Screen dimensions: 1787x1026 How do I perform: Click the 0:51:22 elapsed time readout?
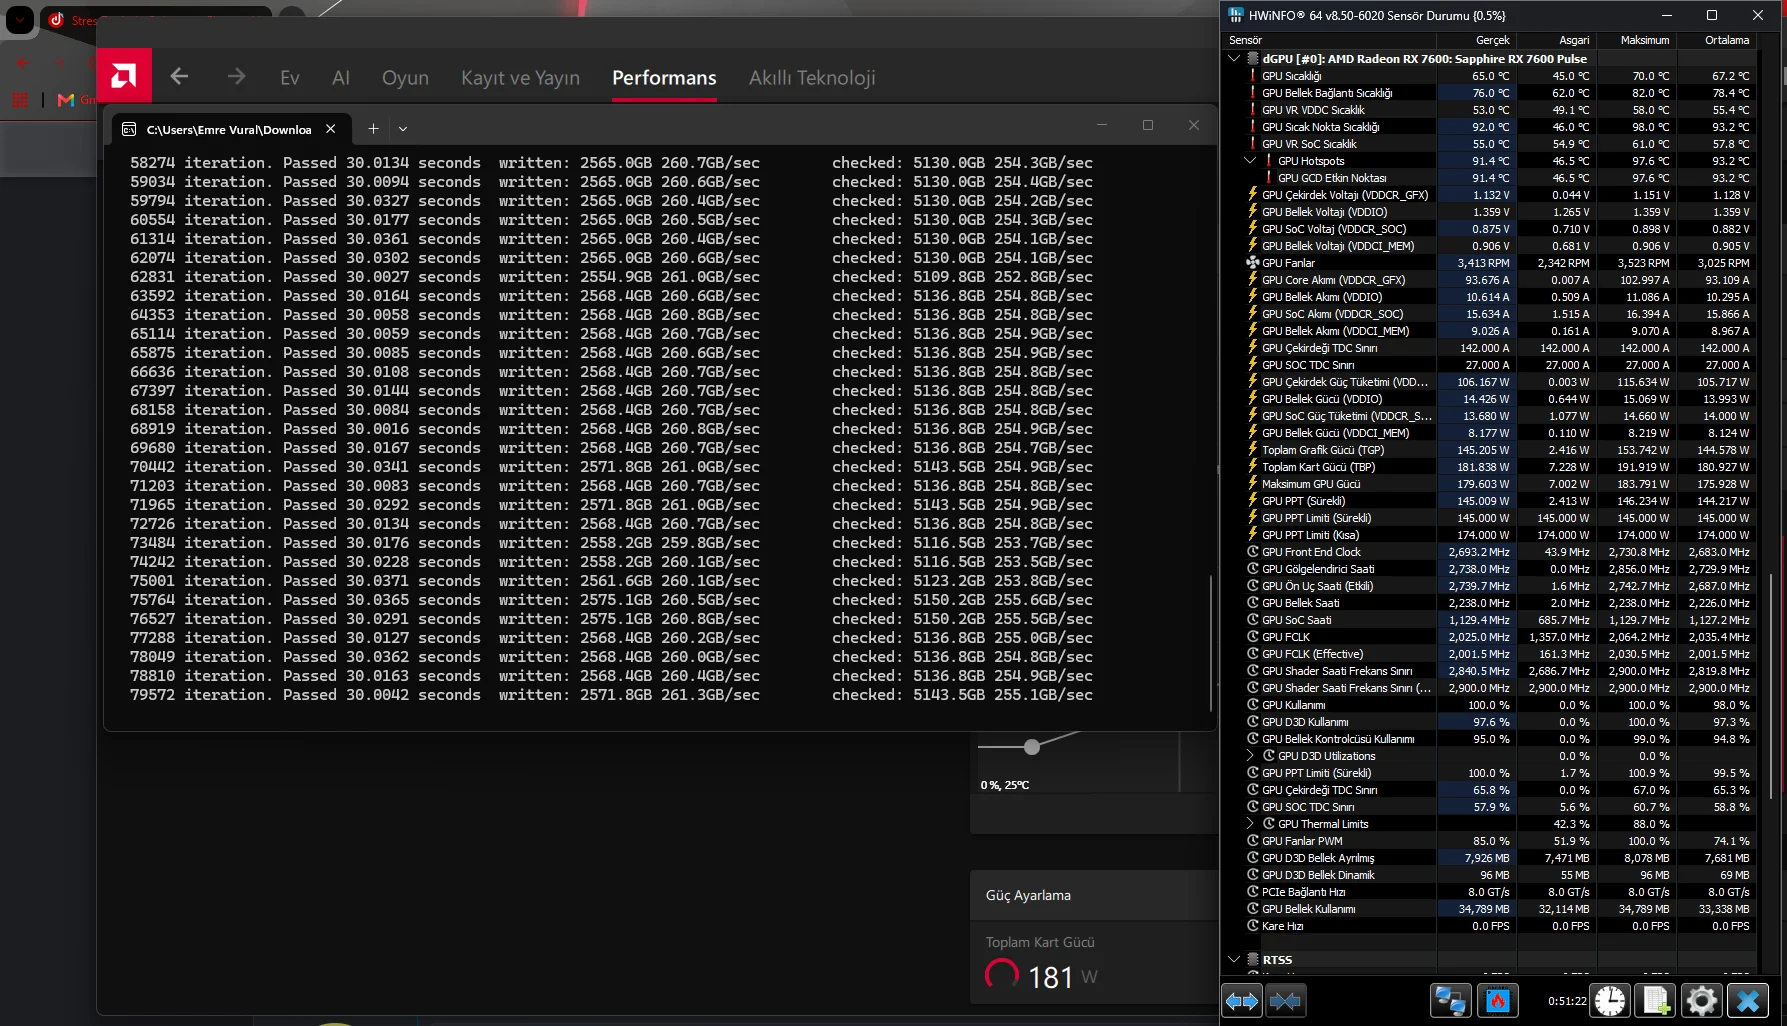click(x=1567, y=1001)
